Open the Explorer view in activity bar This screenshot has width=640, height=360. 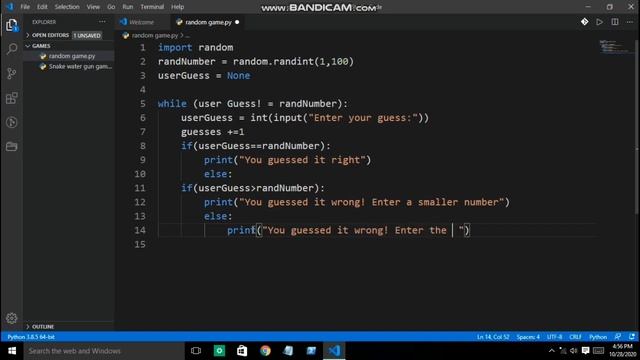(x=11, y=25)
